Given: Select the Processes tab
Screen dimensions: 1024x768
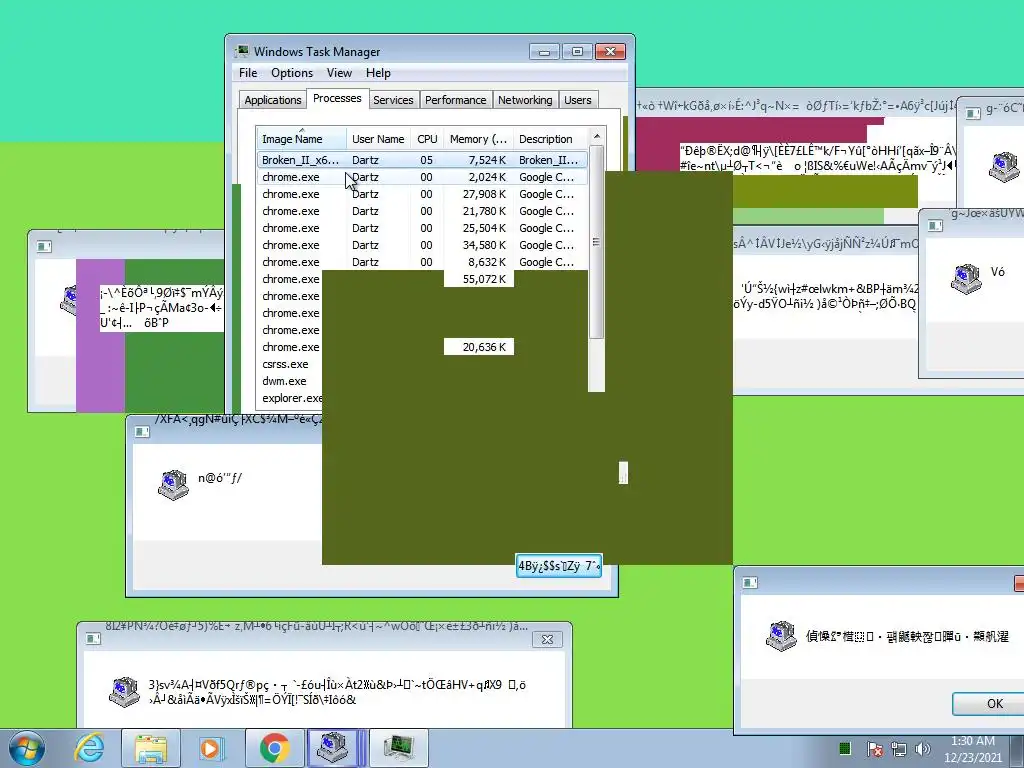Looking at the screenshot, I should [337, 98].
